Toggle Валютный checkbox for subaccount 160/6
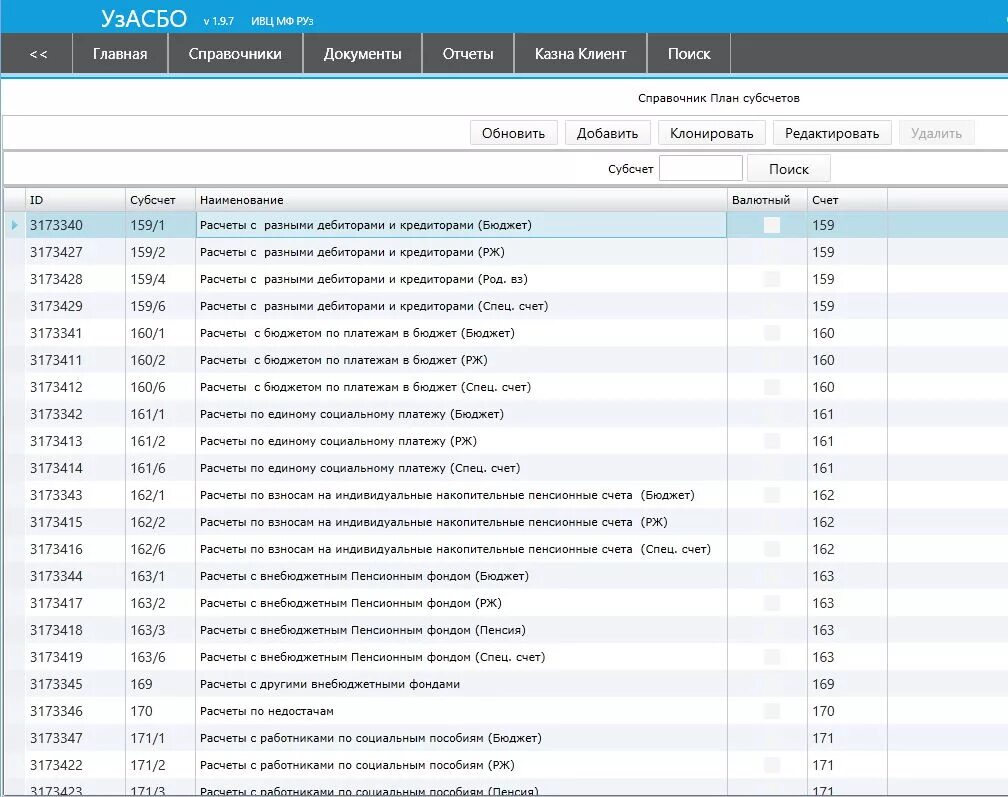1008x797 pixels. click(x=771, y=387)
